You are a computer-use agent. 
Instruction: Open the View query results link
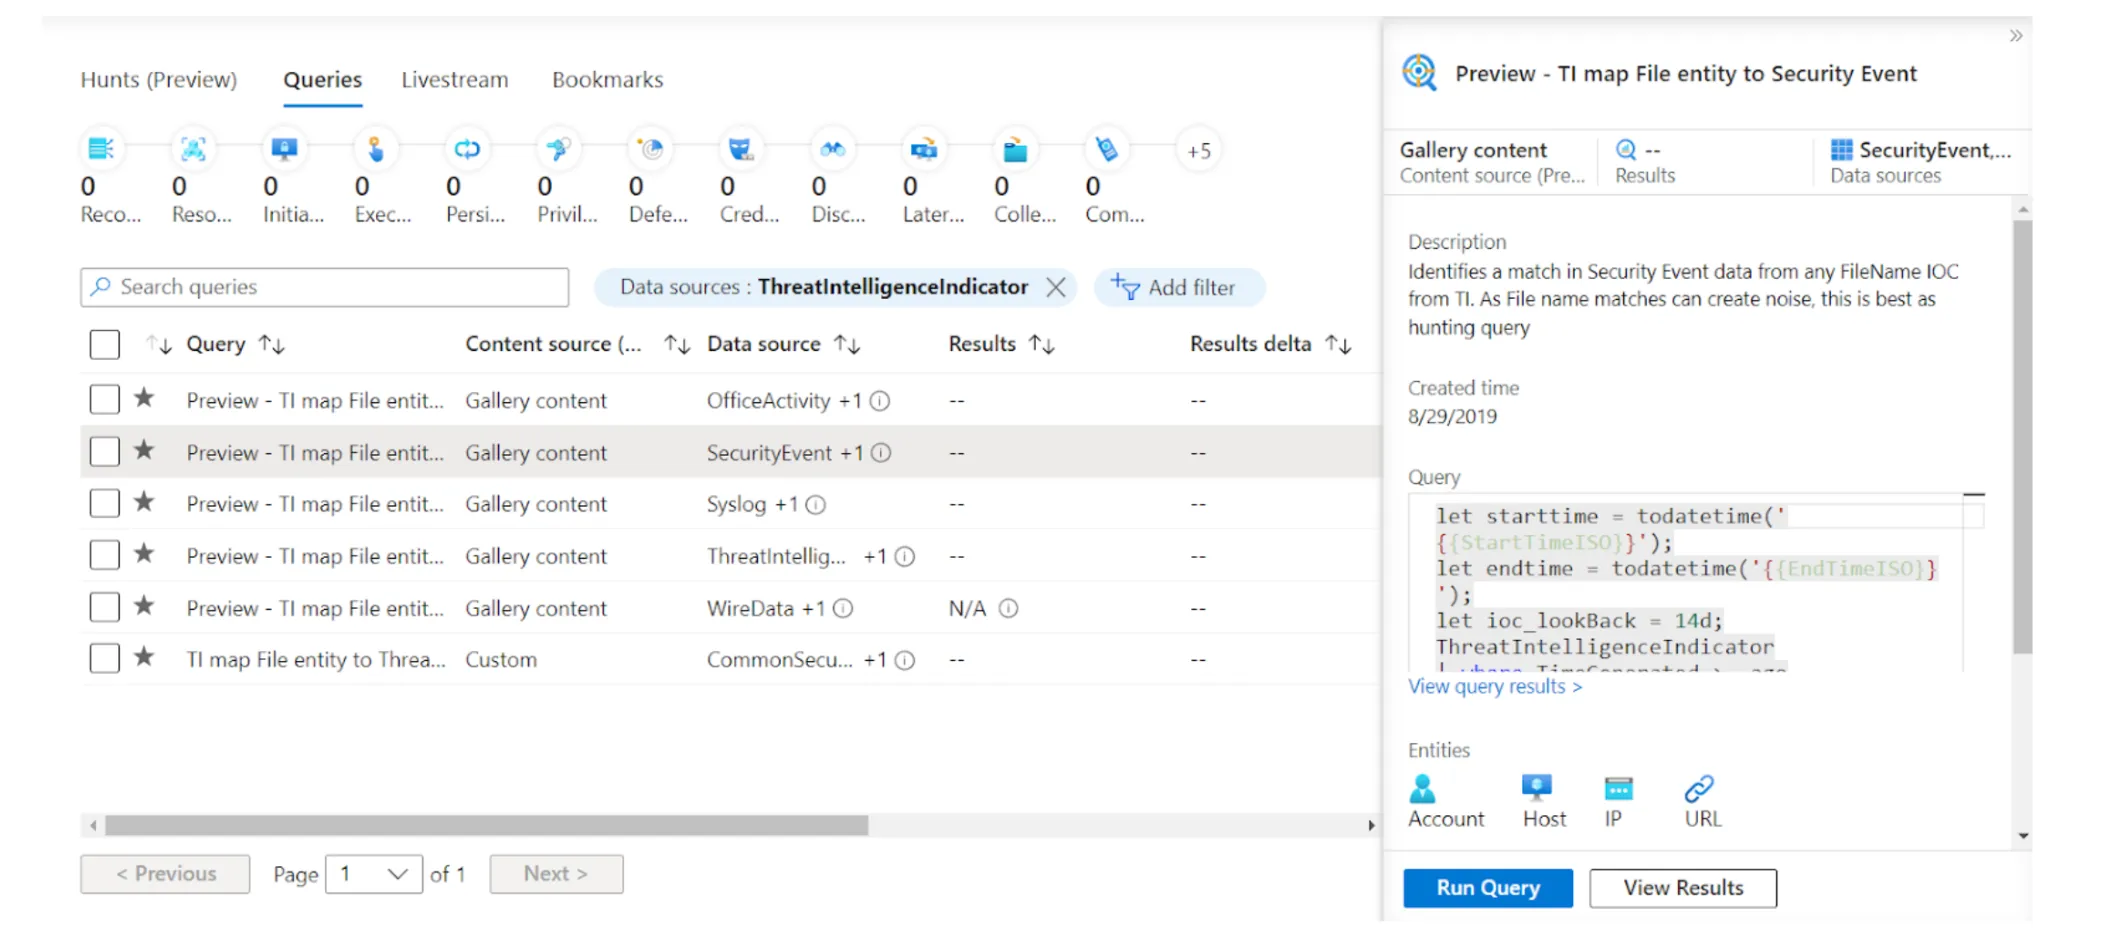click(1494, 686)
